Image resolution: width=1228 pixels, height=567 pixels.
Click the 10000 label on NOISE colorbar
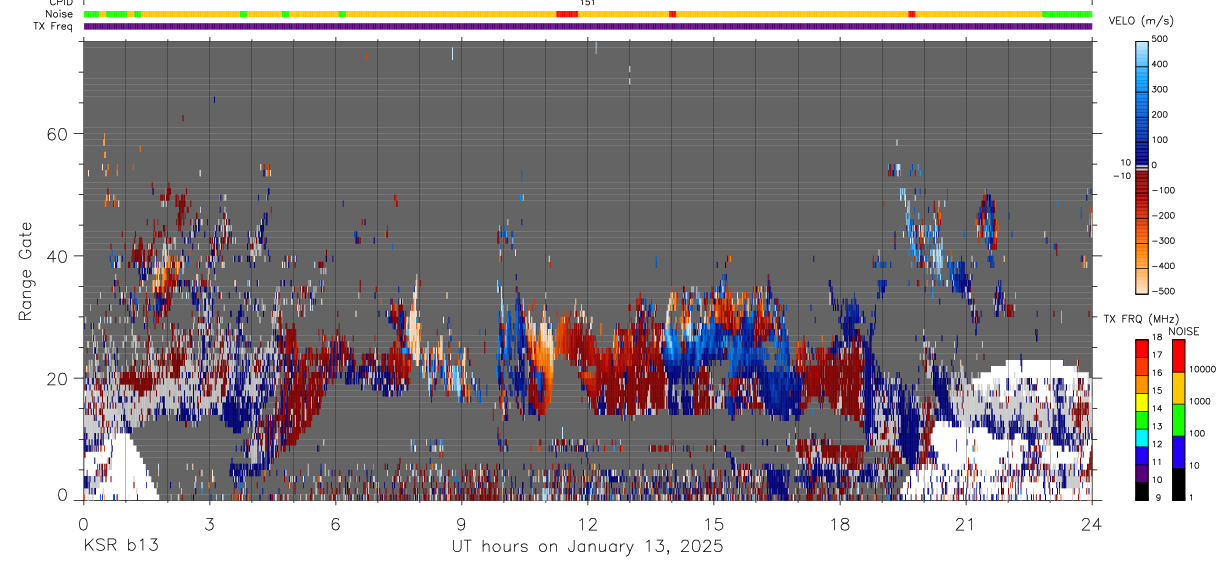coord(1201,370)
